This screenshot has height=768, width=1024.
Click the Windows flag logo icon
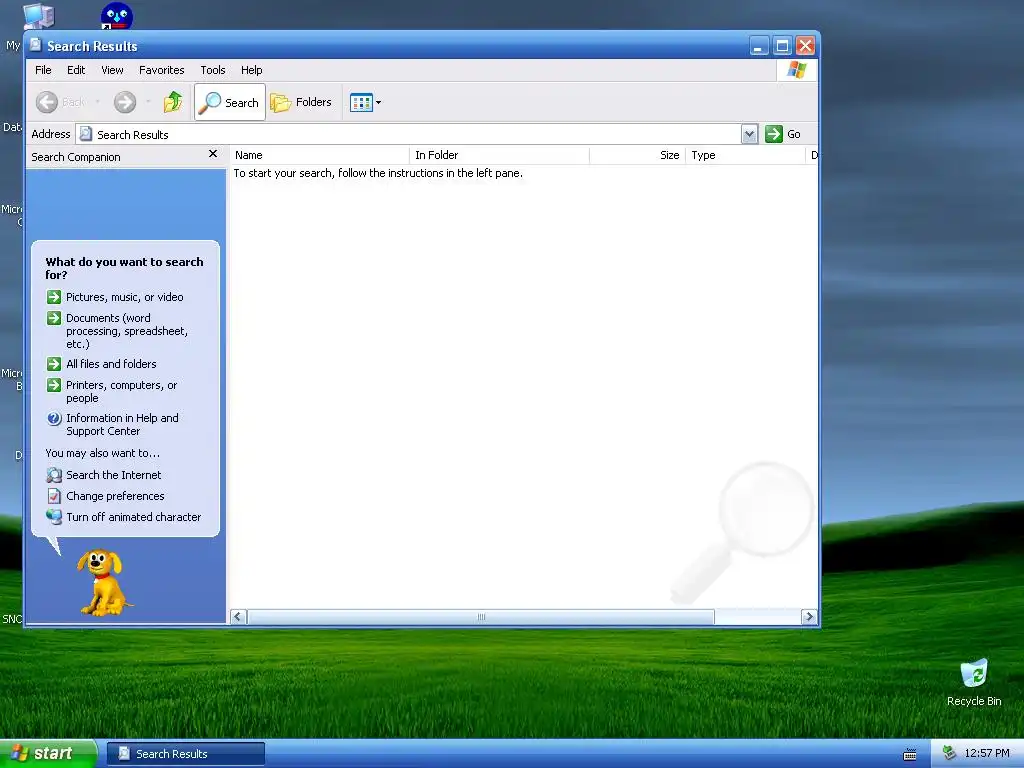(797, 69)
